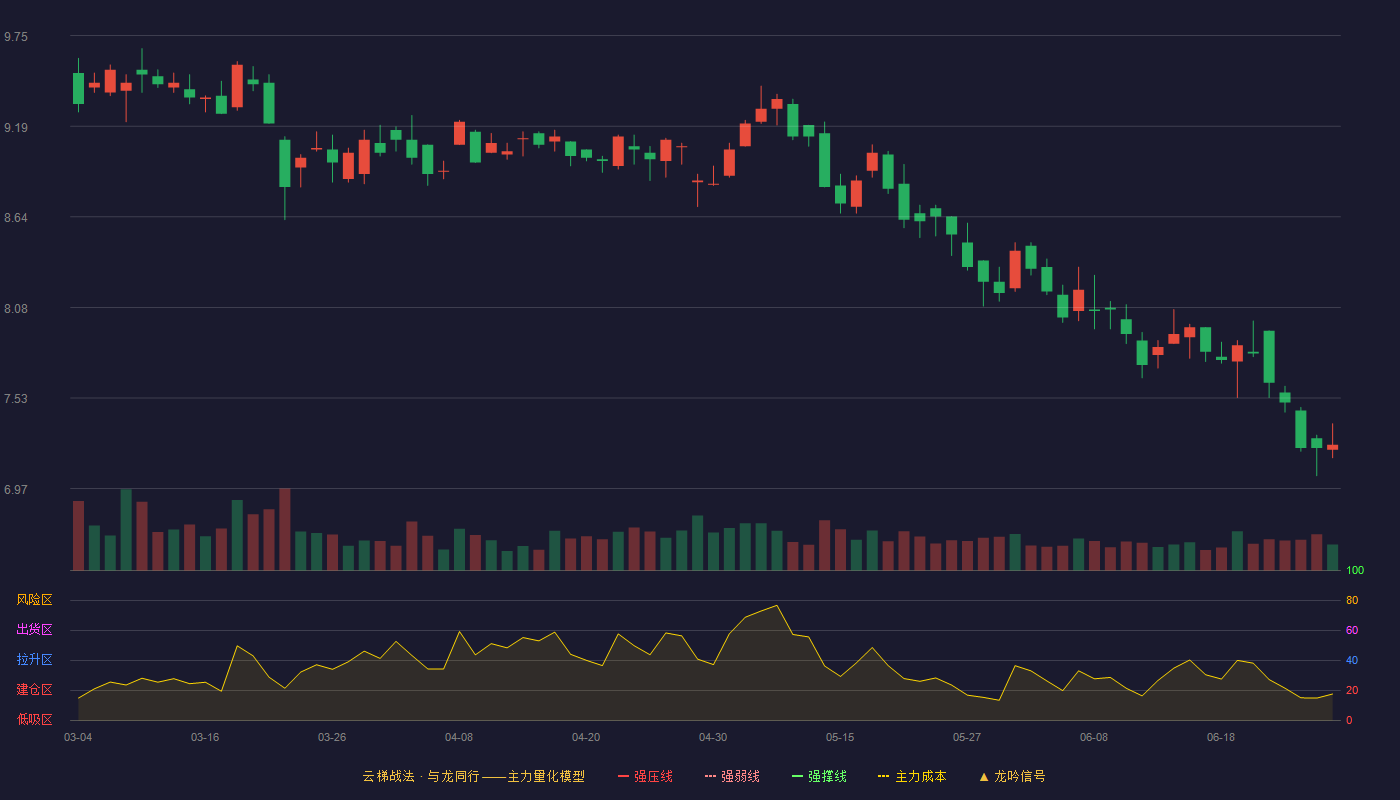
Task: Click the 05-27 date label
Action: (x=967, y=737)
